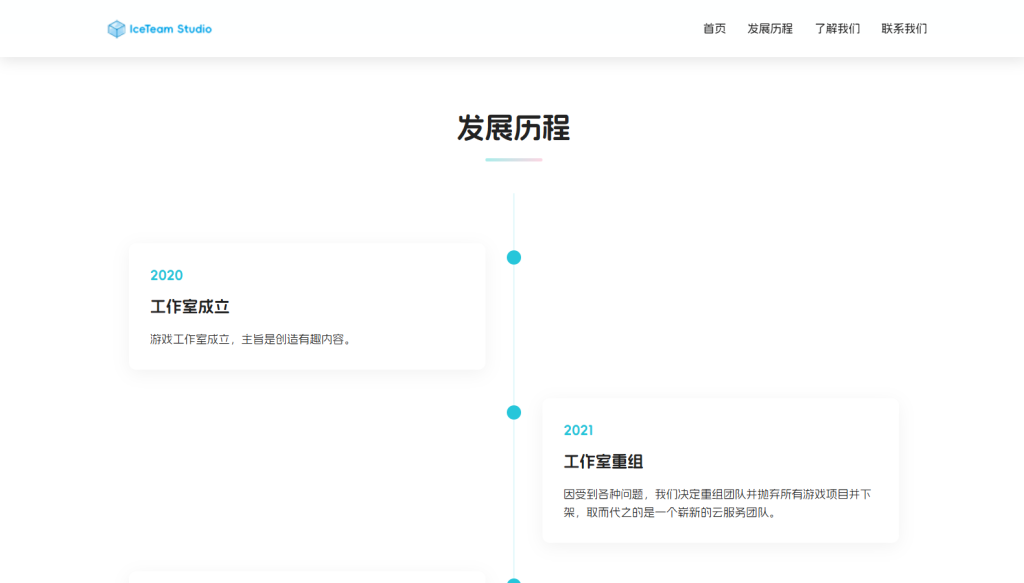Click the 游戏工作室成立 description text
The height and width of the screenshot is (583, 1024).
(x=250, y=339)
